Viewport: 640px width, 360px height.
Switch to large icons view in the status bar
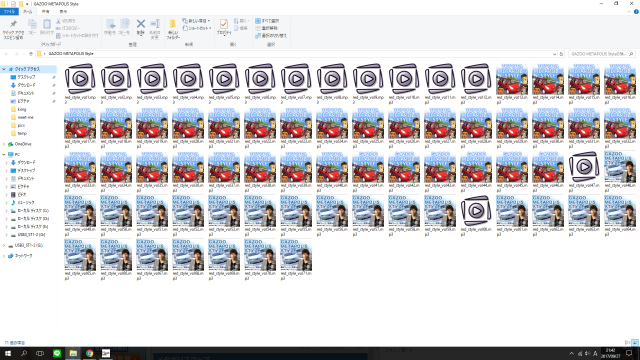pyautogui.click(x=635, y=343)
